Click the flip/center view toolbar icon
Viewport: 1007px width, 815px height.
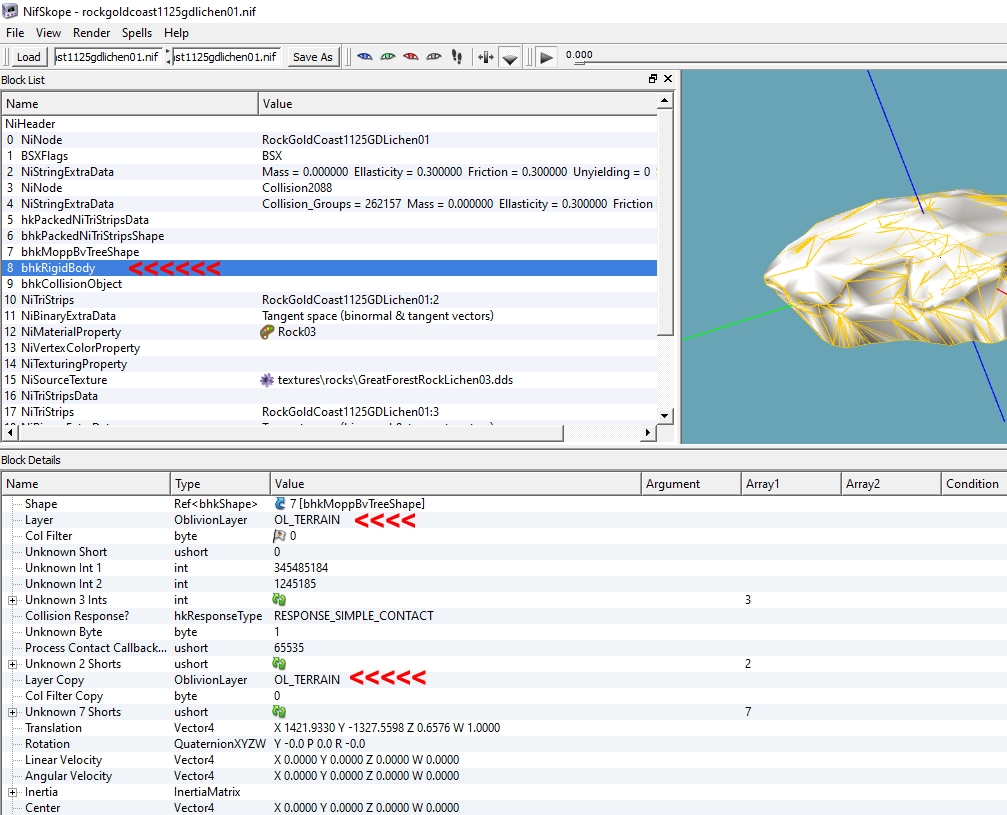[486, 57]
